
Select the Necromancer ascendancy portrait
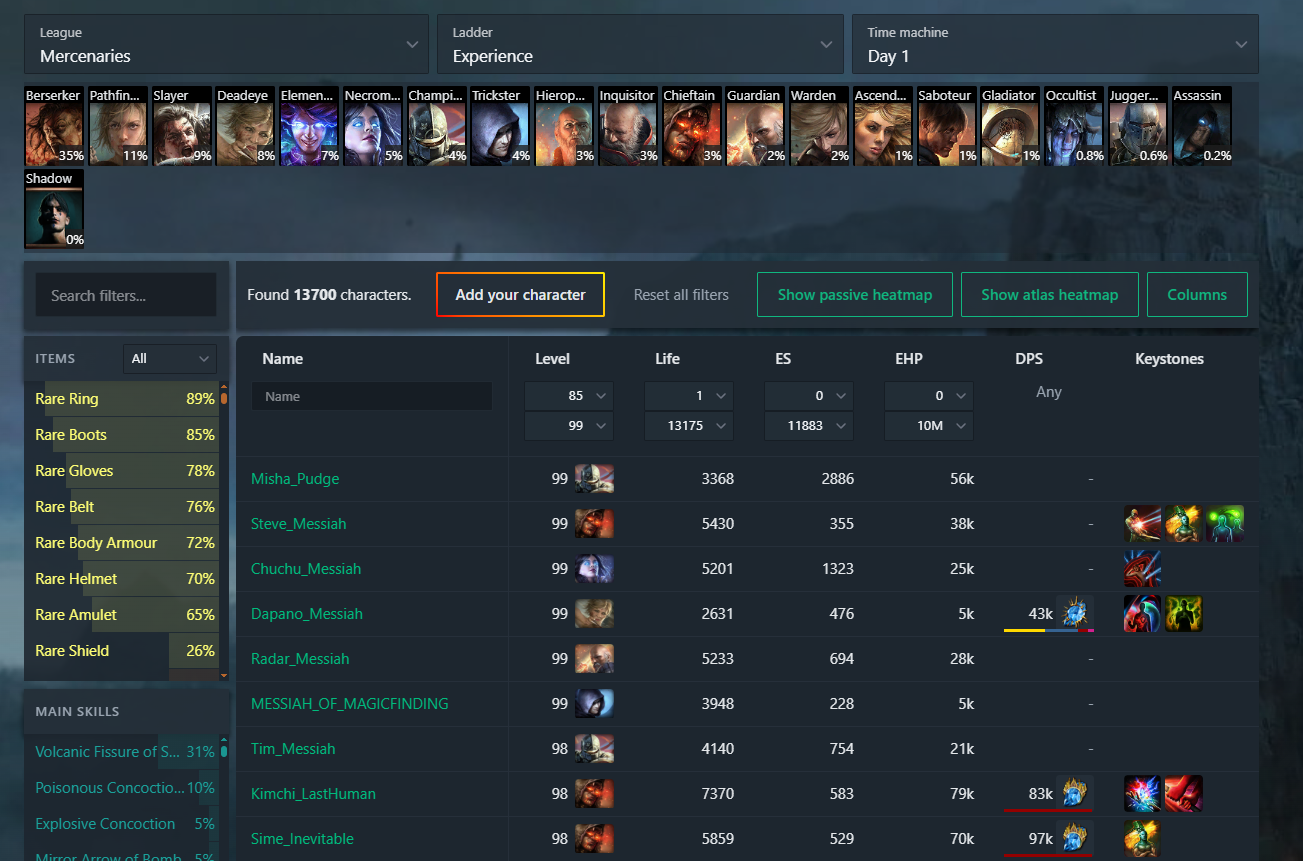(x=374, y=126)
